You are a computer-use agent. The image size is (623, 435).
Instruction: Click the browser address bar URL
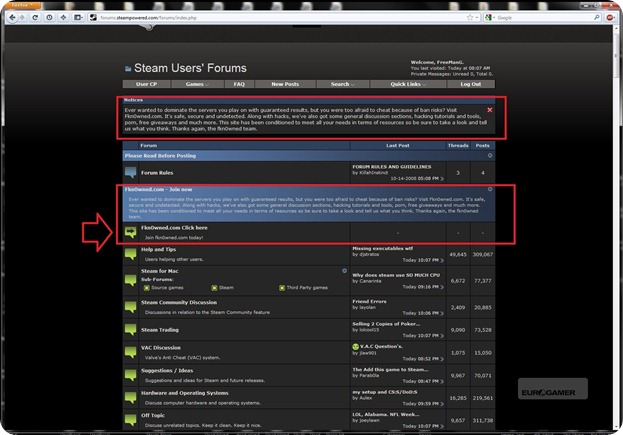click(149, 18)
